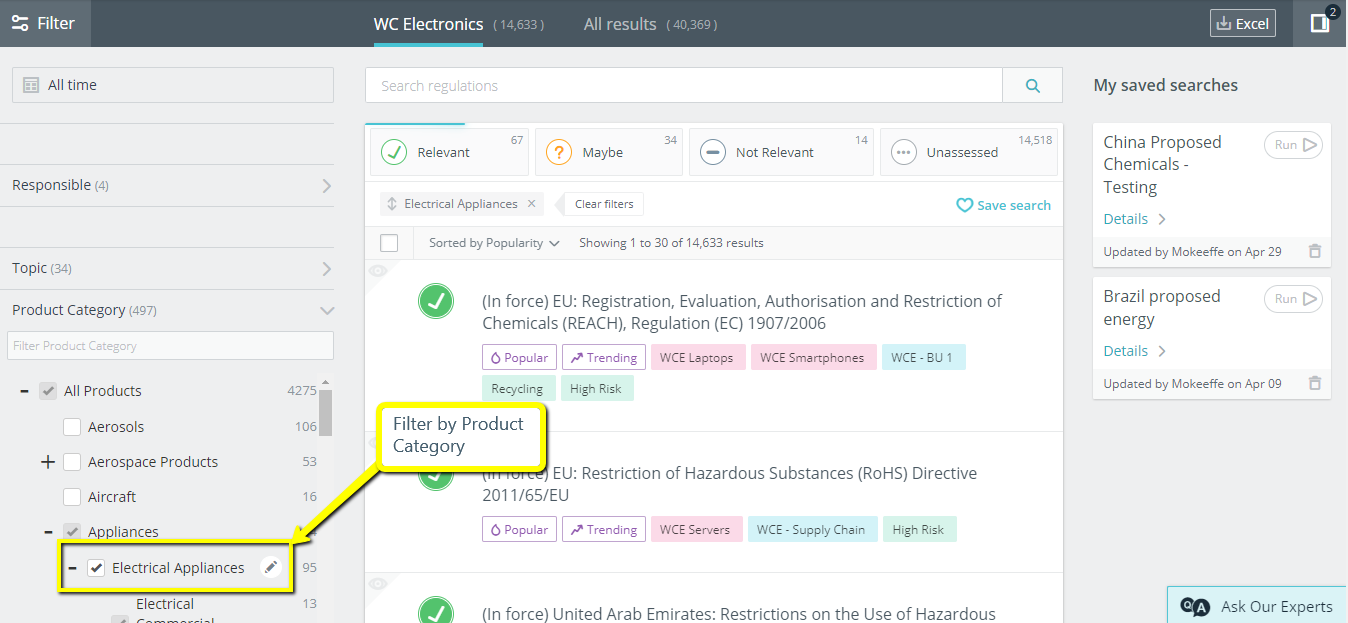Open the Sorted by Popularity dropdown
The height and width of the screenshot is (623, 1348).
pos(490,242)
